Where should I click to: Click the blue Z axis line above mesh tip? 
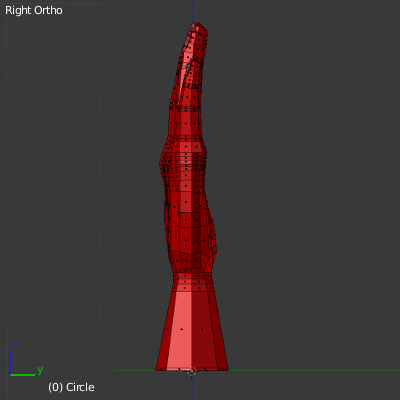click(x=192, y=10)
